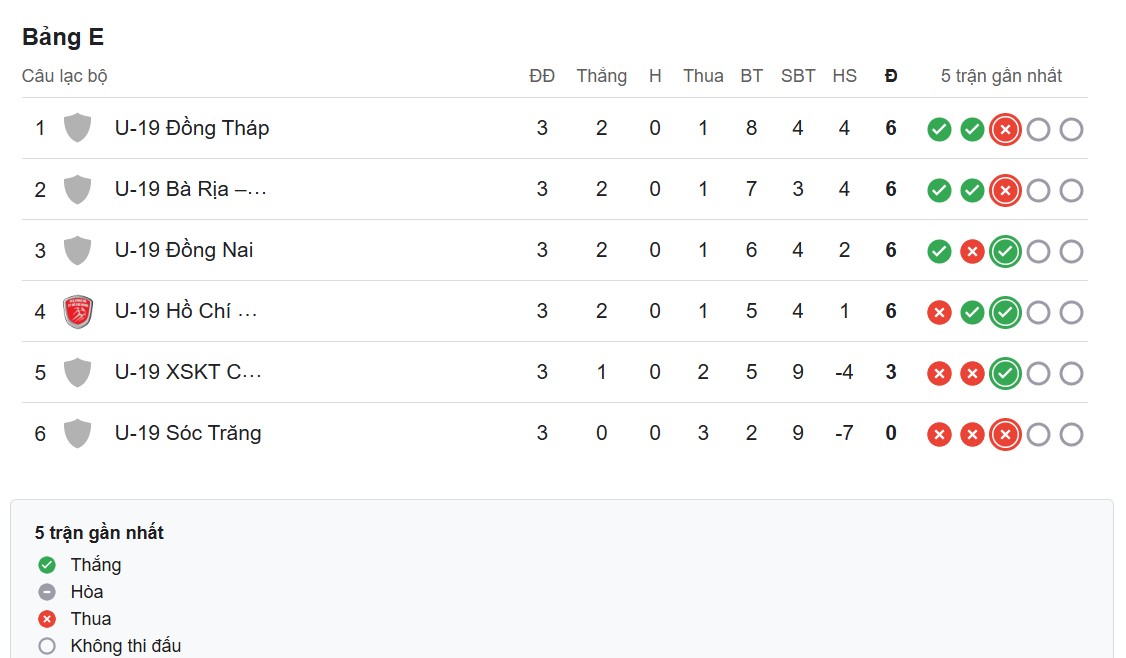
Task: Click Đồng Tháp's highlighted latest loss icon
Action: (1005, 130)
